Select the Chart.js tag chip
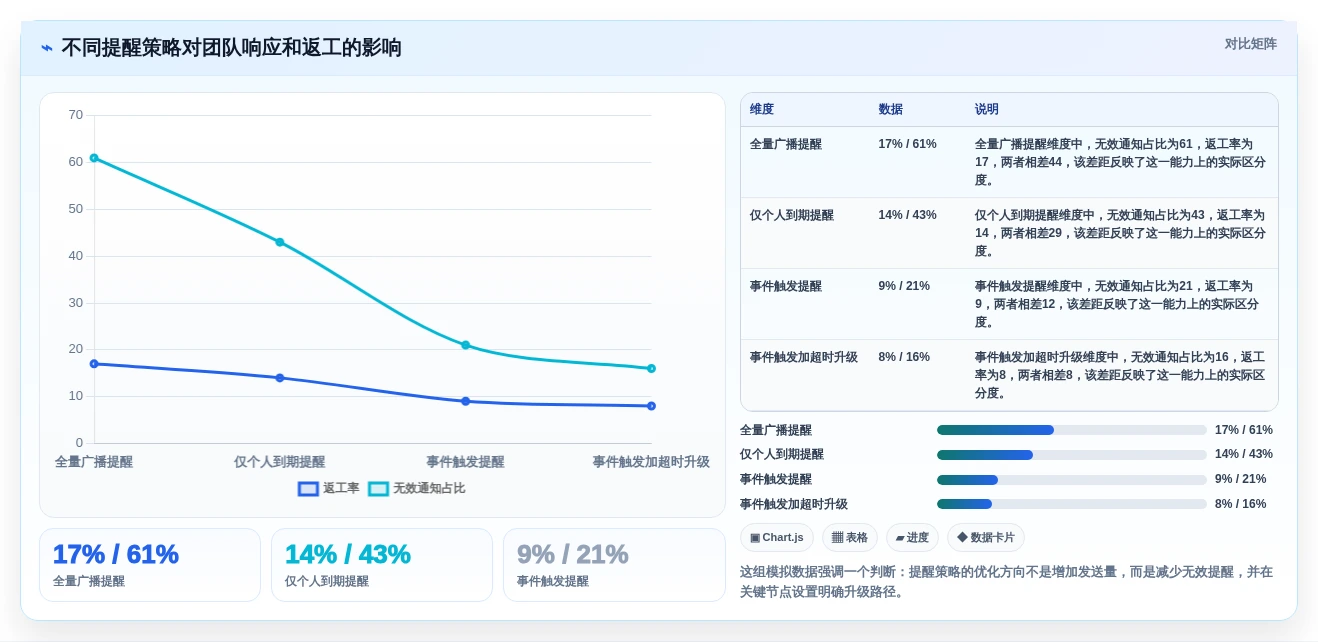Image resolution: width=1318 pixels, height=642 pixels. [777, 538]
